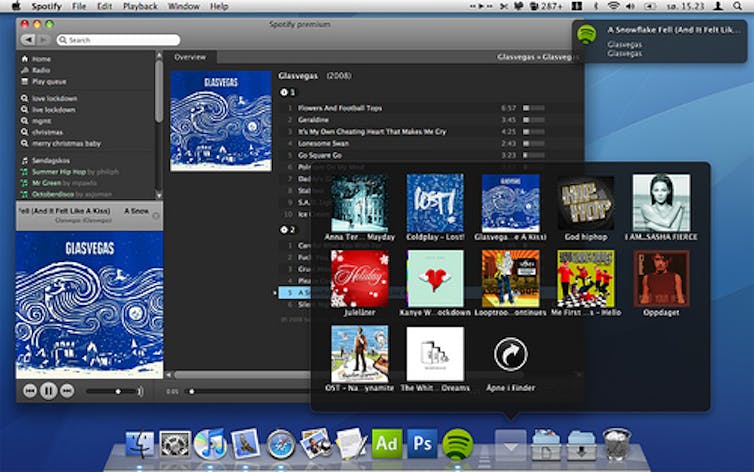Open Photoshop from the Dock
Viewport: 754px width, 472px height.
tap(422, 443)
